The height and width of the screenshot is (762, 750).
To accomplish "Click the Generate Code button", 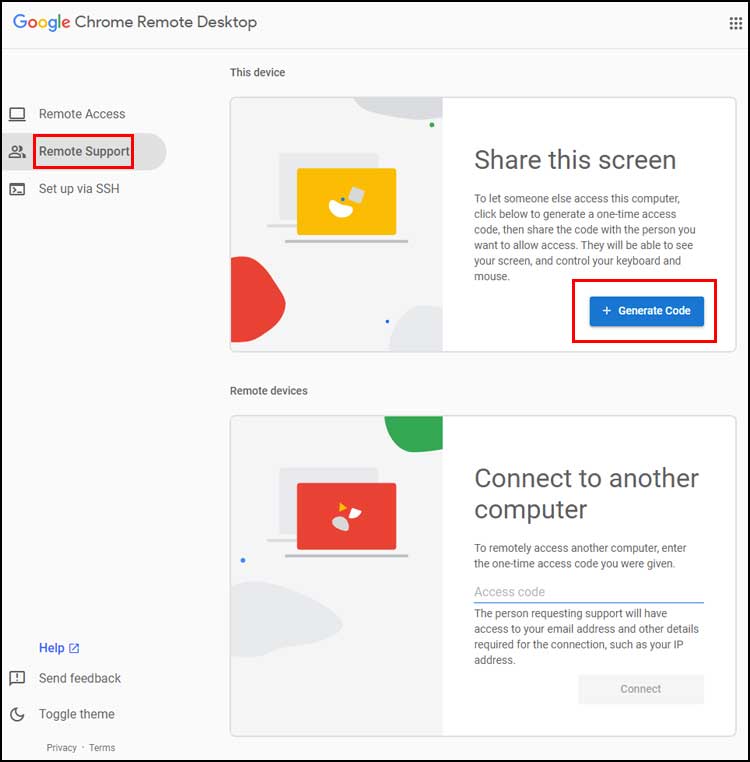I will (646, 311).
